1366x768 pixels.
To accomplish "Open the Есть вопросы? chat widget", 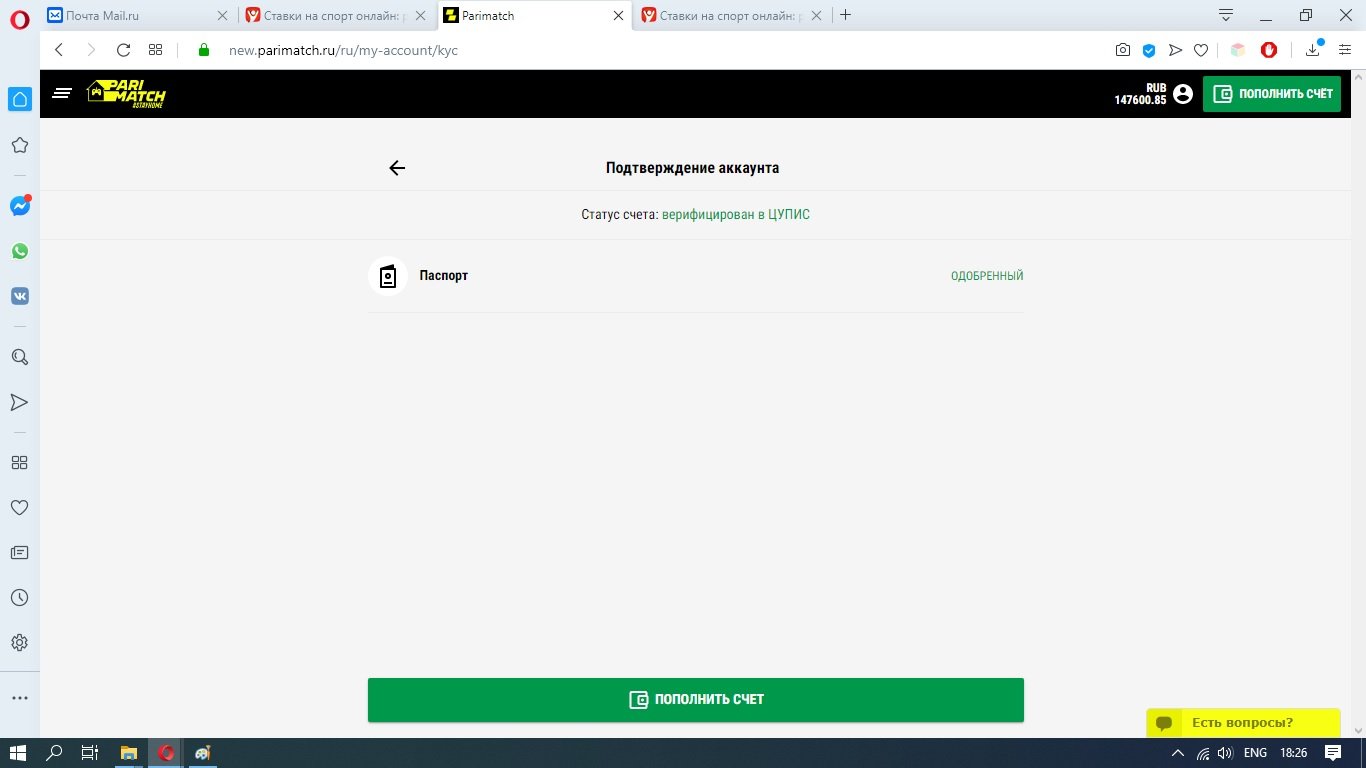I will coord(1242,723).
